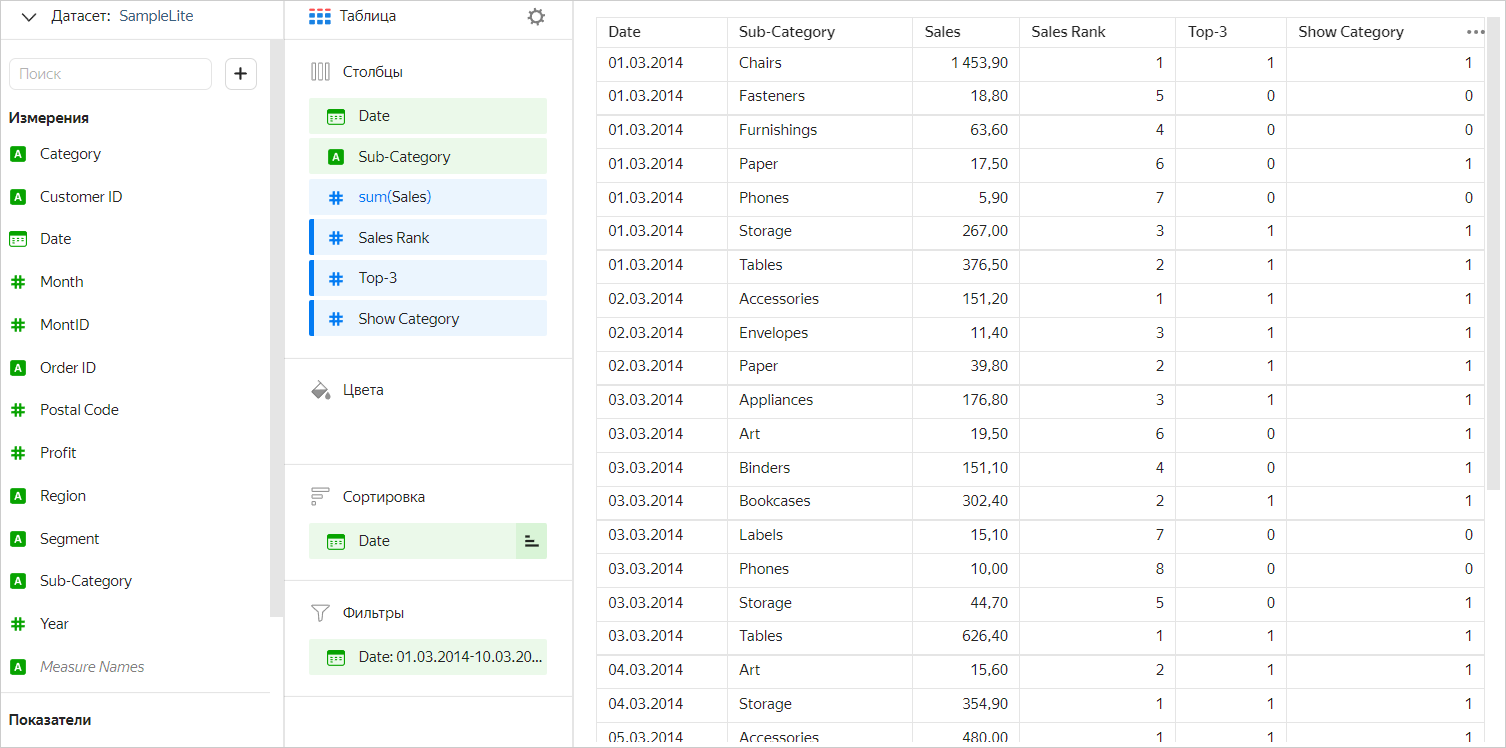Toggle sort direction icon on Date sorting
The height and width of the screenshot is (748, 1506).
pyautogui.click(x=531, y=541)
